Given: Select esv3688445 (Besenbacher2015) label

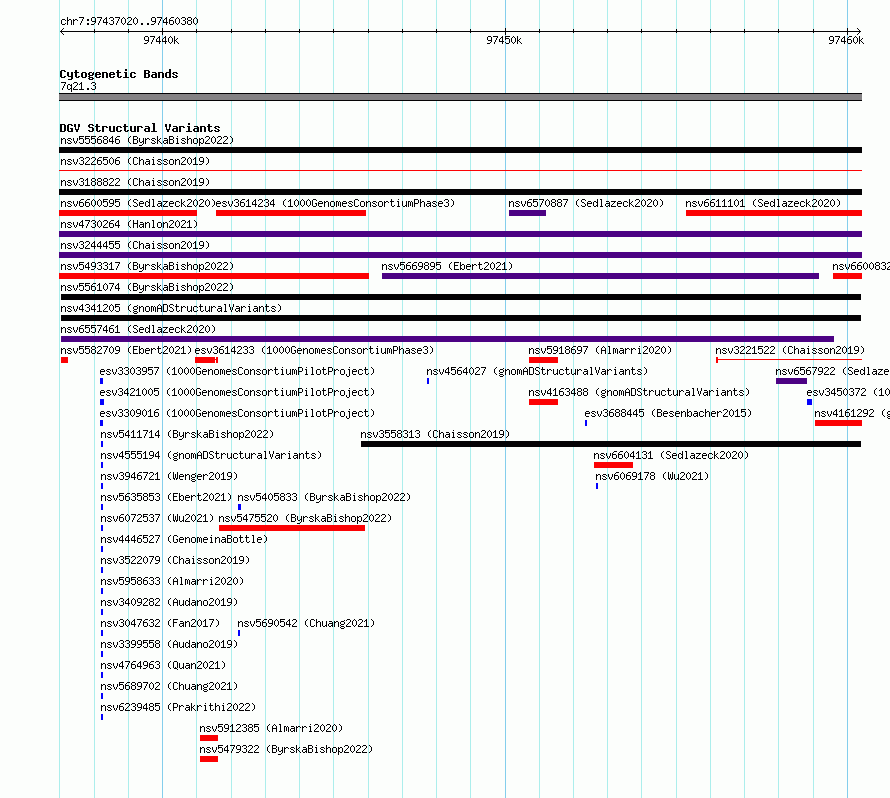Looking at the screenshot, I should click(x=668, y=413).
